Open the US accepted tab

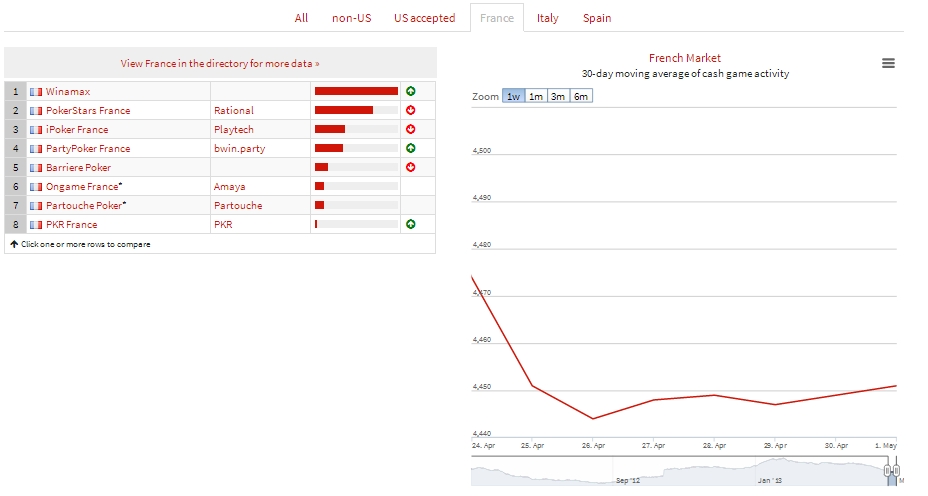[x=424, y=18]
